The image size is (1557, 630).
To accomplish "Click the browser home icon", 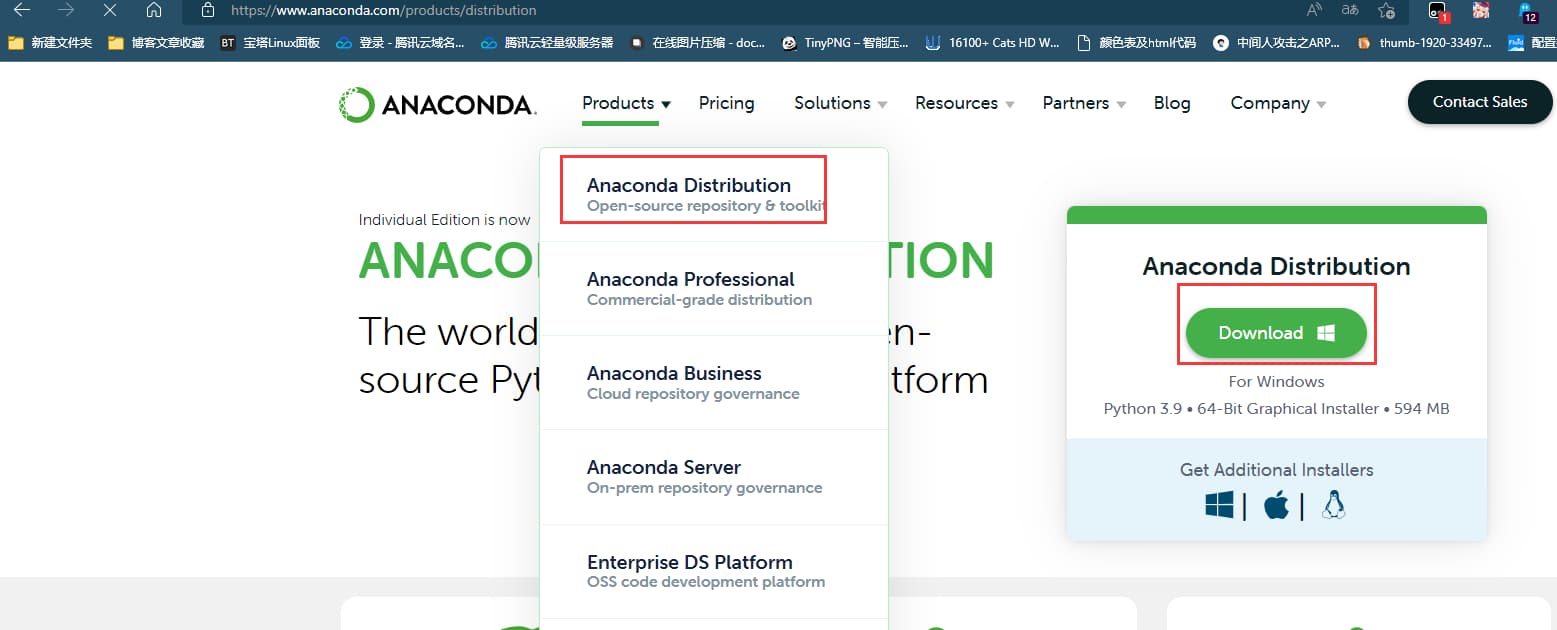I will 154,11.
